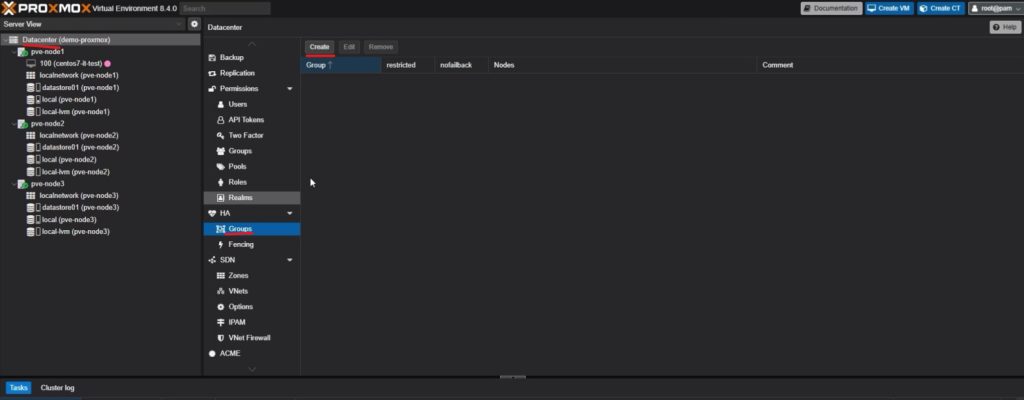Collapse the Datacenter tree expander

coord(5,40)
